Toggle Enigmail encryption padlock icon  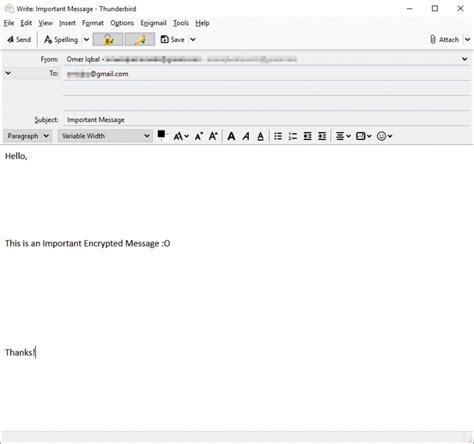click(108, 40)
